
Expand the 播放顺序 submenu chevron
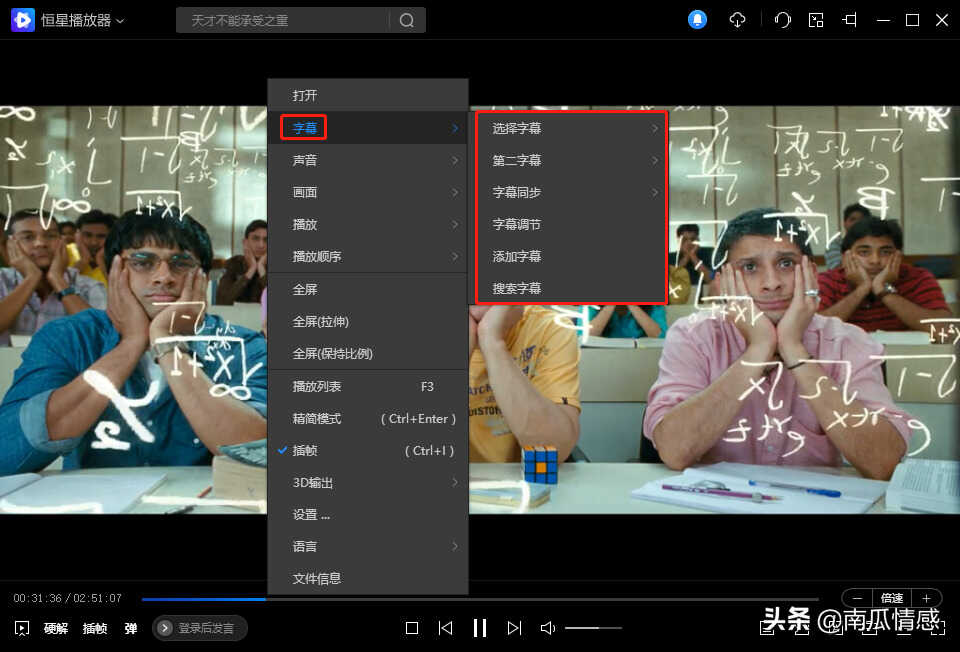[x=455, y=257]
